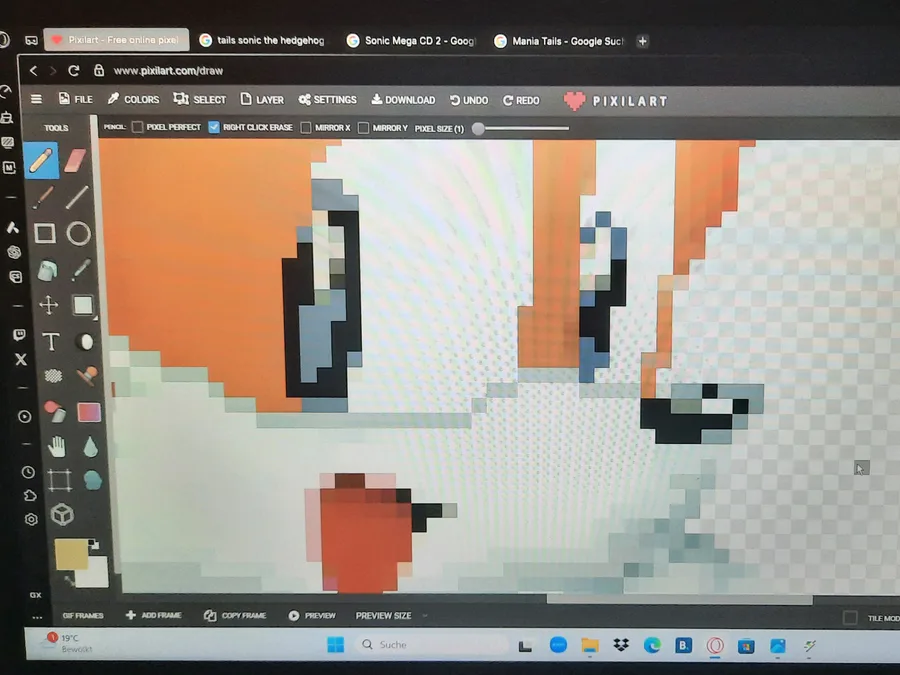The width and height of the screenshot is (900, 675).
Task: Click the taskbar Suche search box
Action: (431, 645)
